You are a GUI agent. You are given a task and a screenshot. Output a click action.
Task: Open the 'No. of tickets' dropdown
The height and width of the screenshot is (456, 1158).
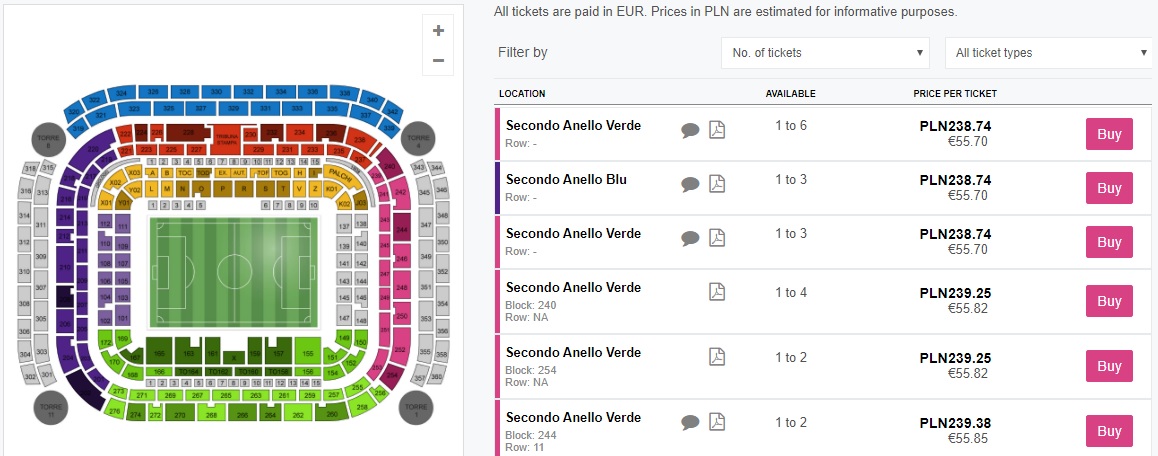pos(826,53)
